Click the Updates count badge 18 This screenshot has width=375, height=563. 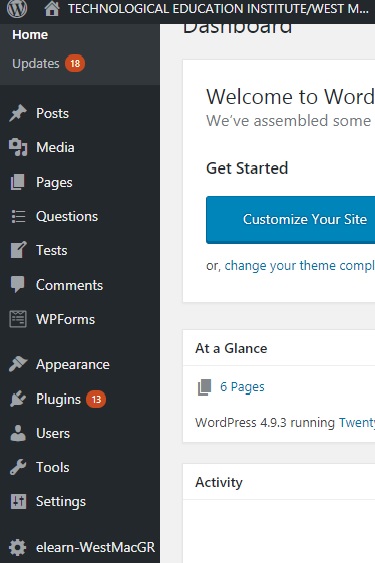(x=75, y=64)
